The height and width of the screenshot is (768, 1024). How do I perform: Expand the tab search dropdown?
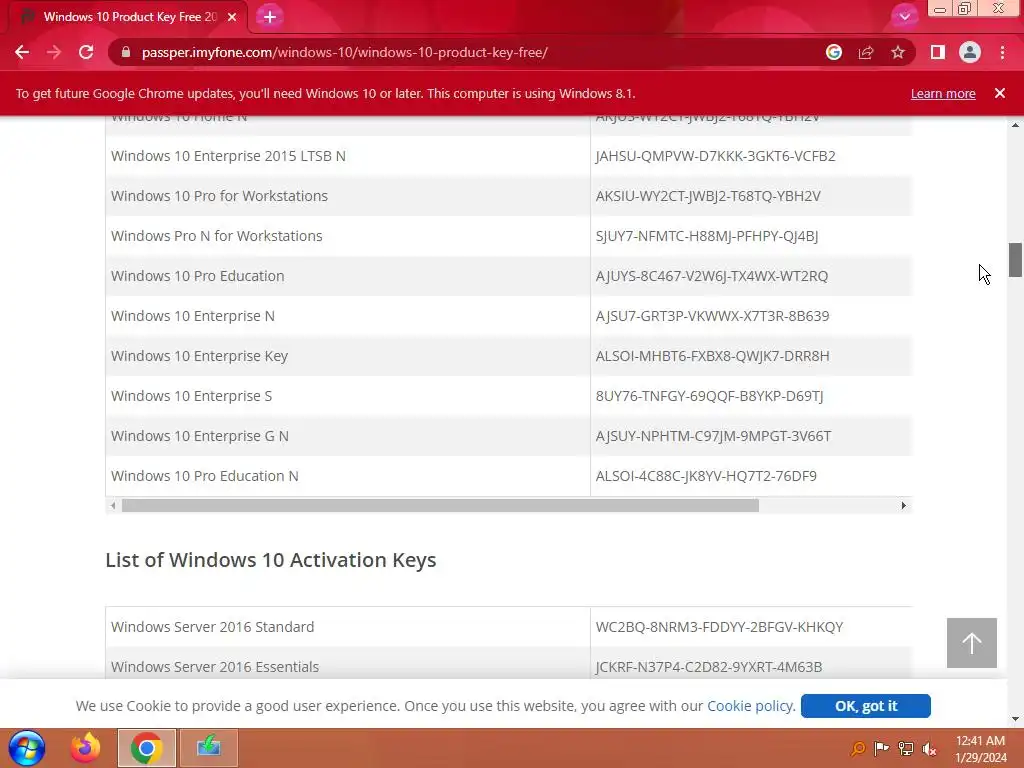point(904,16)
